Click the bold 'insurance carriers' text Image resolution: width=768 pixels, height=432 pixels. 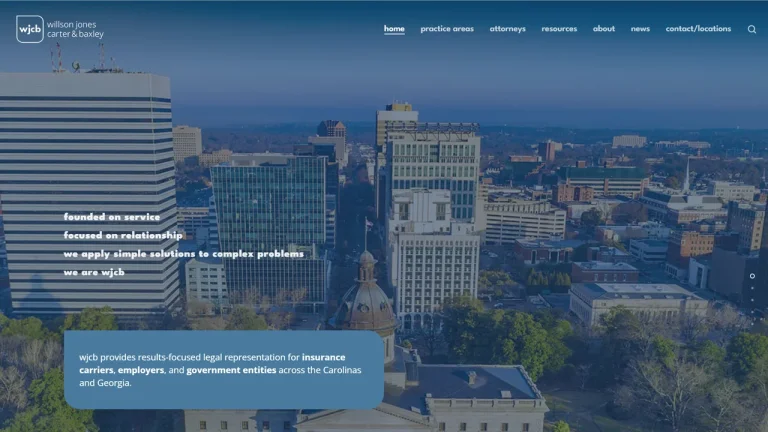coord(323,357)
